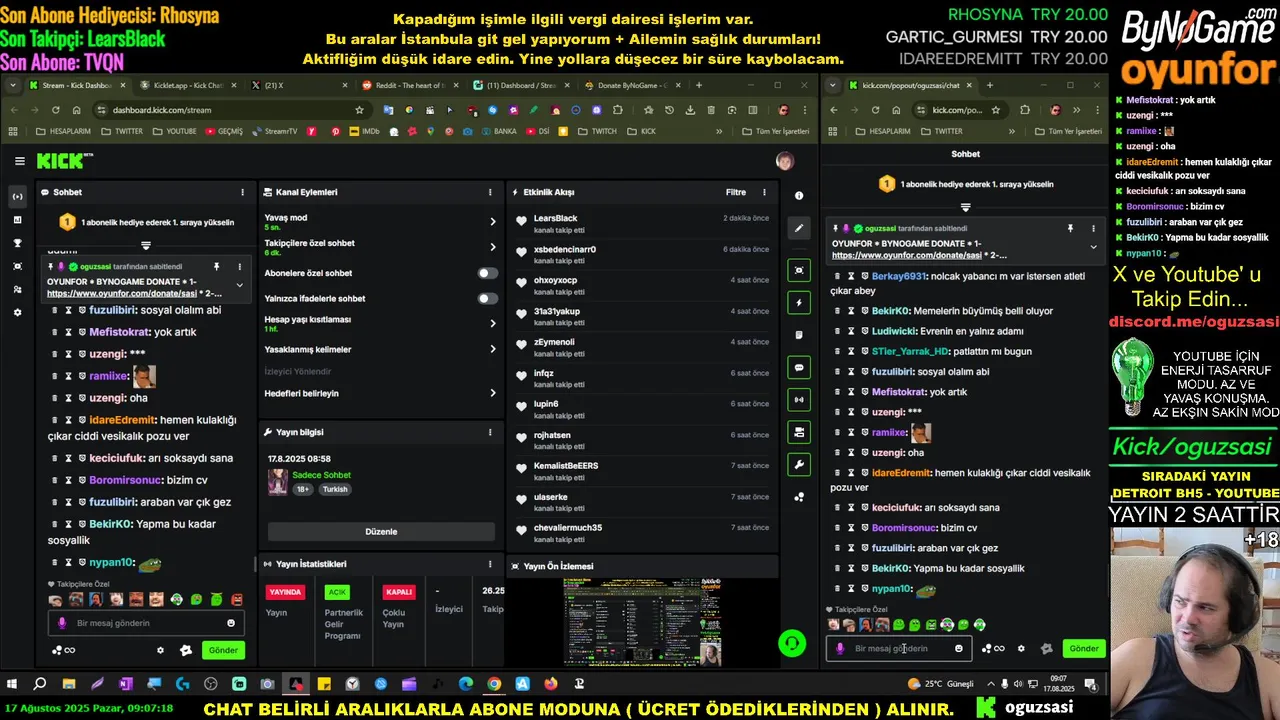This screenshot has height=720, width=1280.
Task: Open emoji picker in popout chat input
Action: 959,648
